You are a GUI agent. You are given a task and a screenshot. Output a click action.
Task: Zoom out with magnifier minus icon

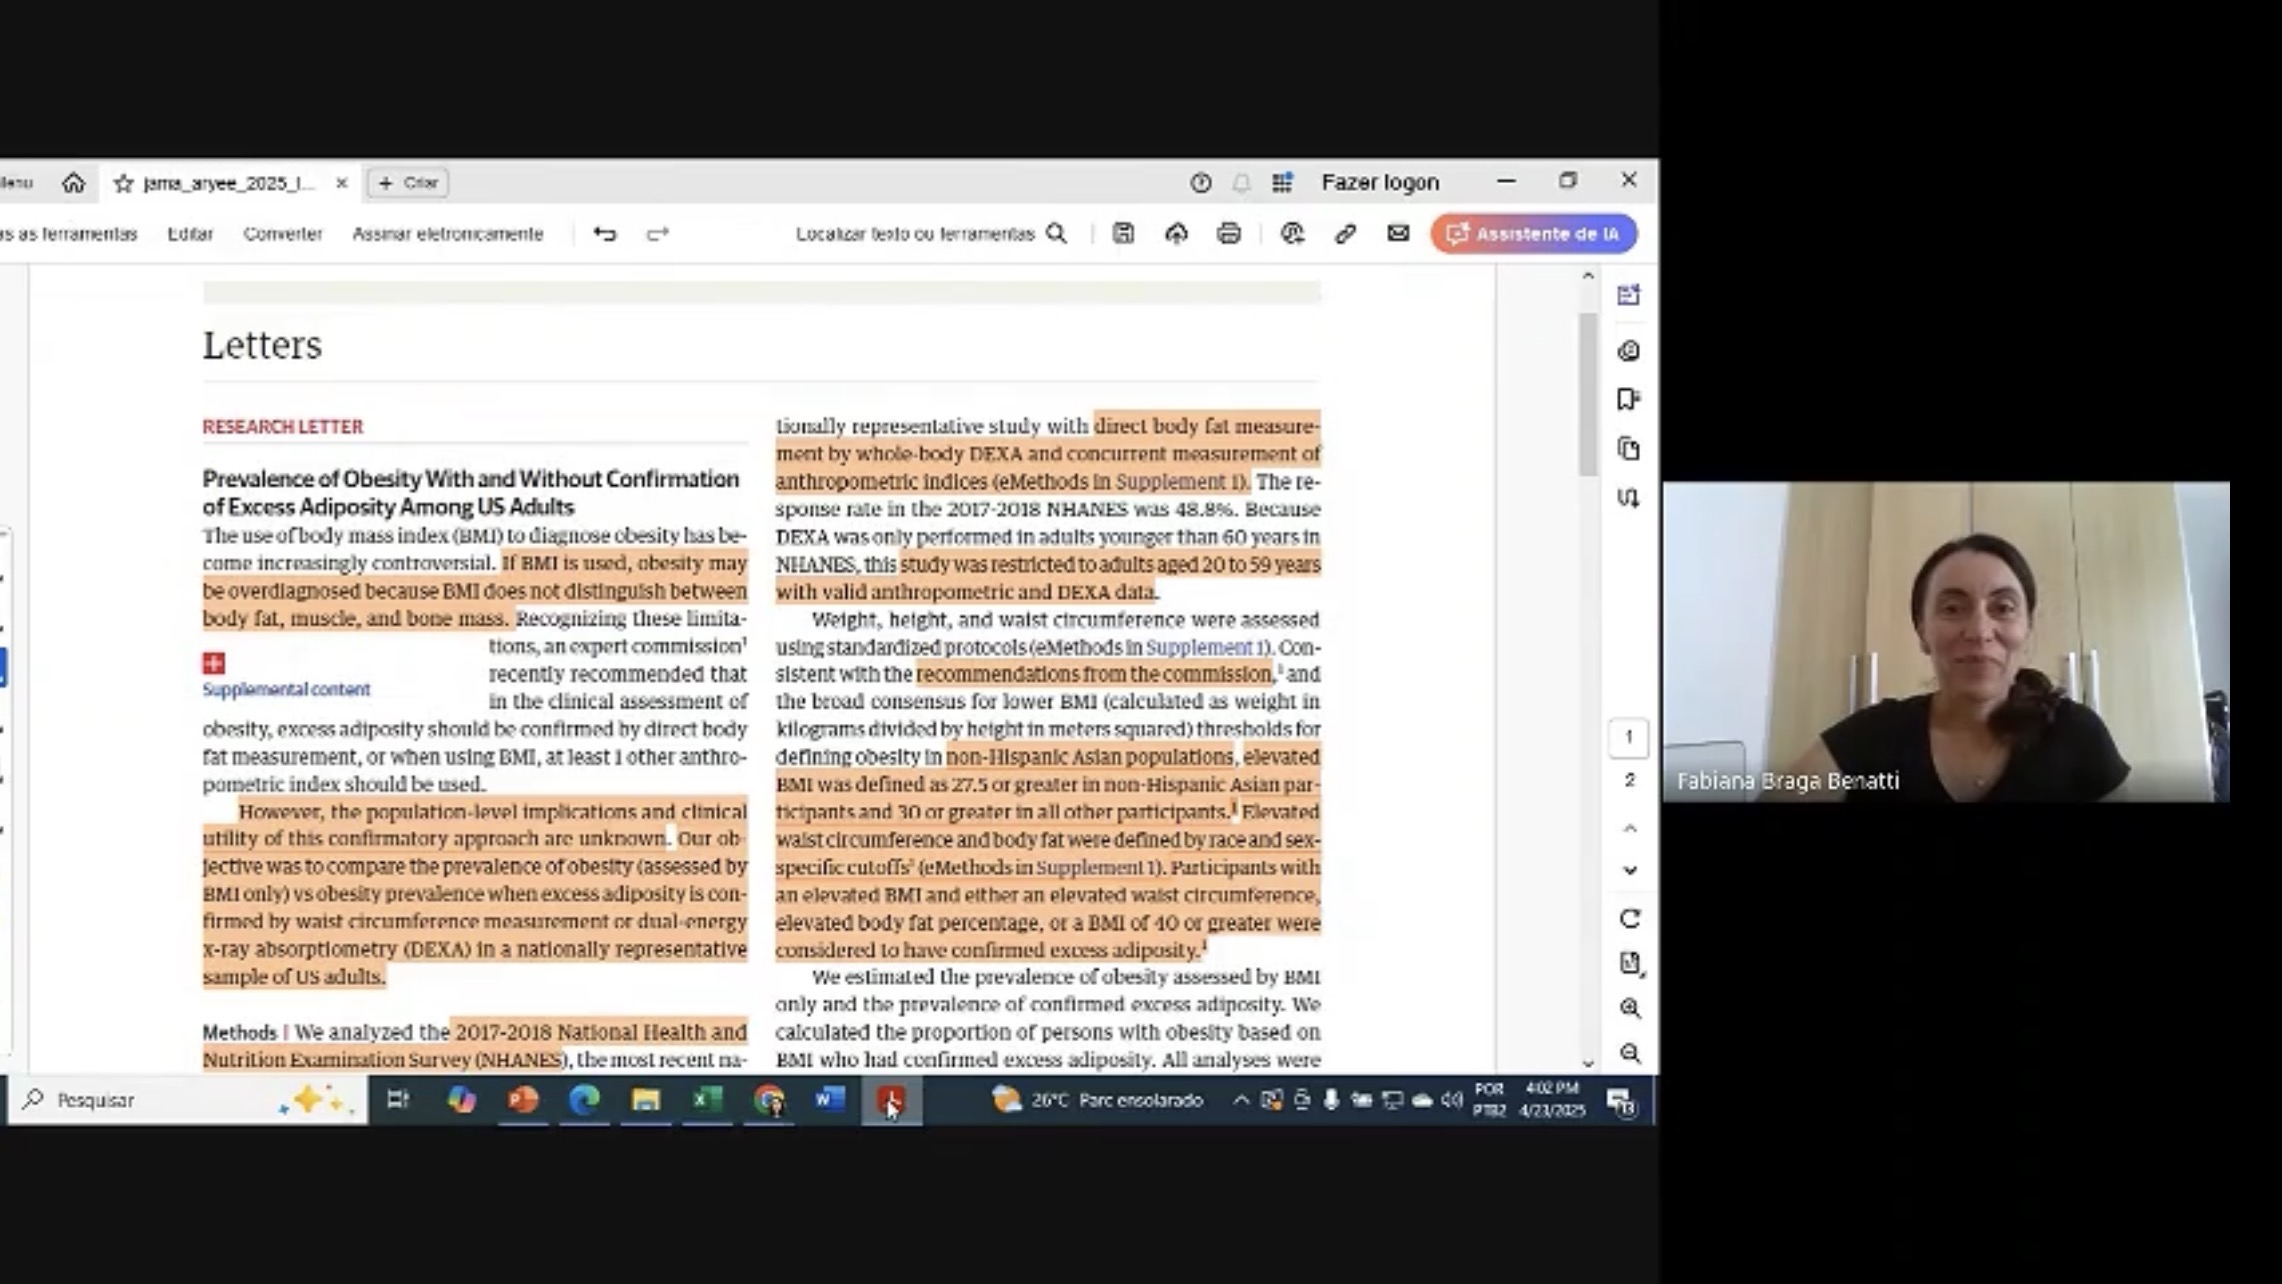tap(1630, 1053)
